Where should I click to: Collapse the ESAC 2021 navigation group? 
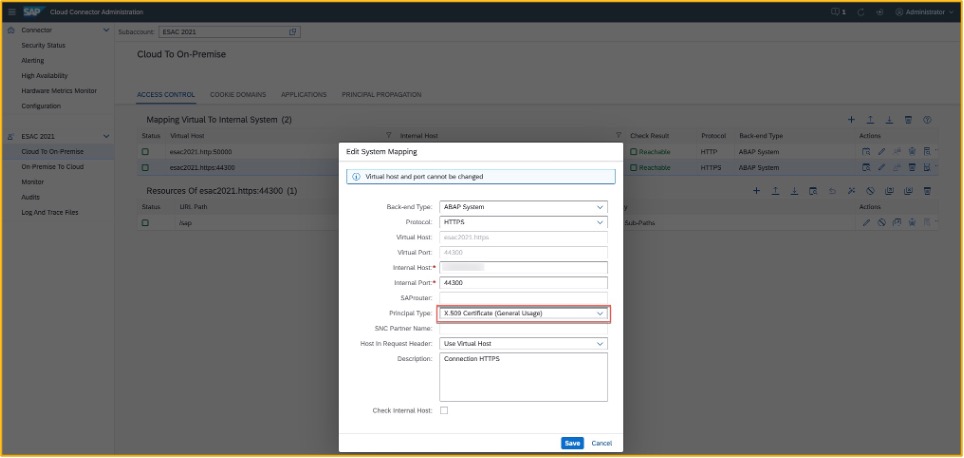(x=106, y=136)
